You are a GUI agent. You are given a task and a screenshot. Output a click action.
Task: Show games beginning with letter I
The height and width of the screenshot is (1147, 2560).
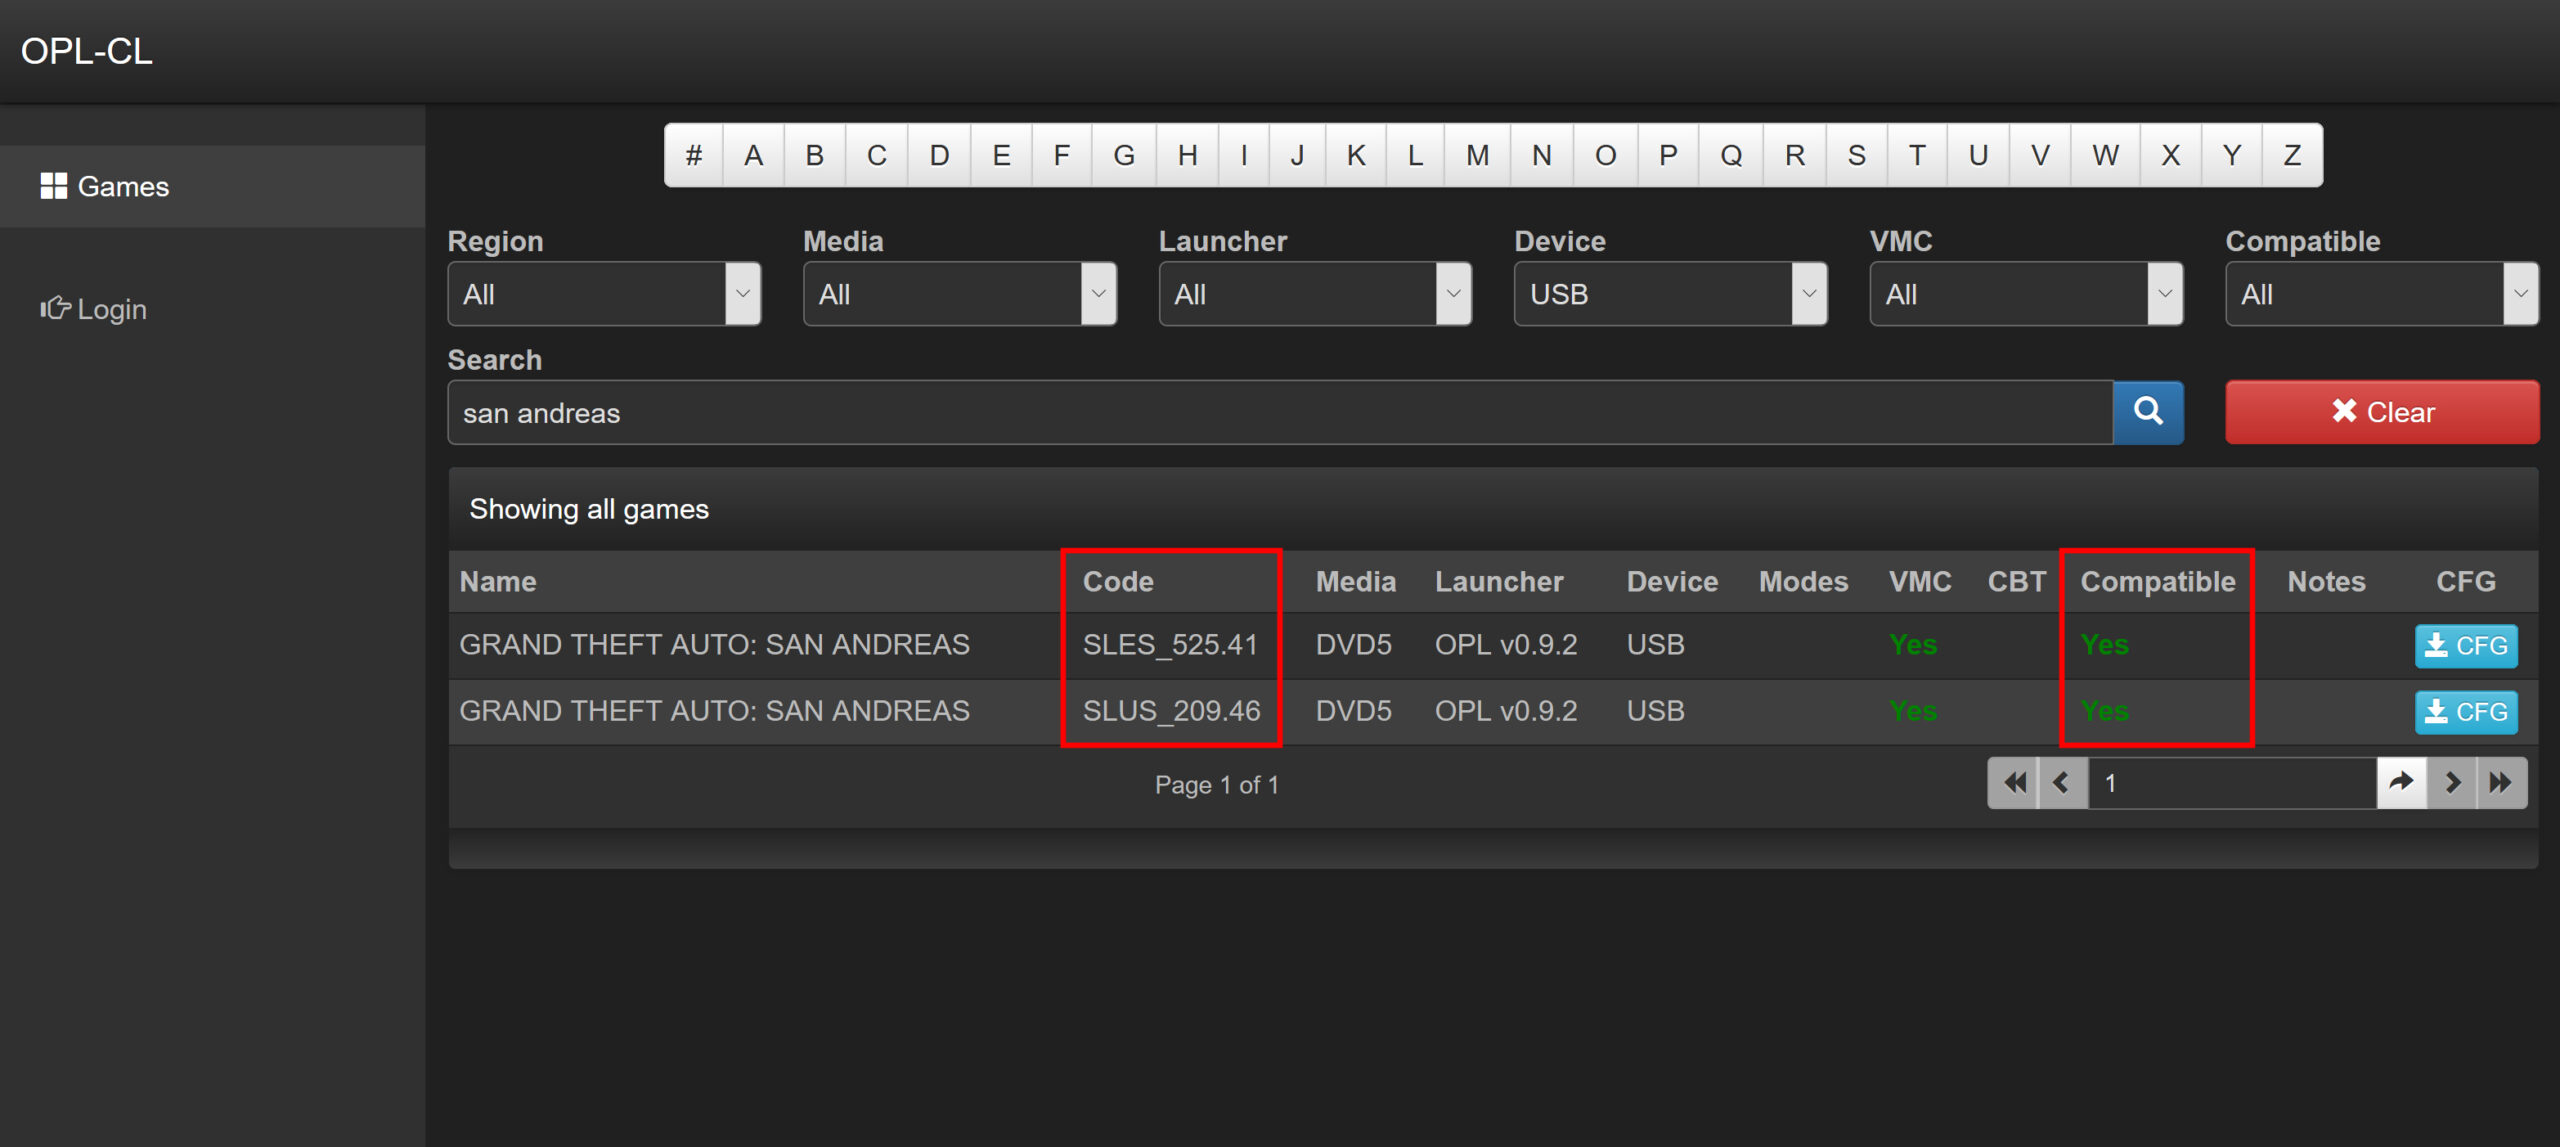[x=1244, y=155]
